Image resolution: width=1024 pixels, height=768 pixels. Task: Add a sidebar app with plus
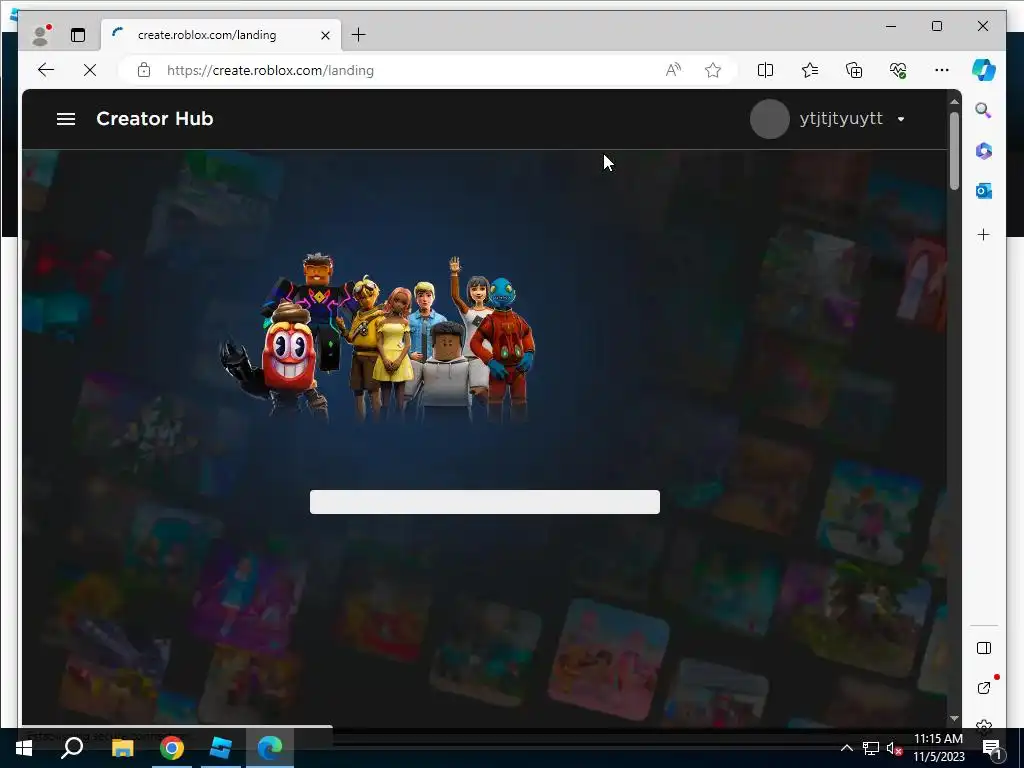pyautogui.click(x=984, y=234)
